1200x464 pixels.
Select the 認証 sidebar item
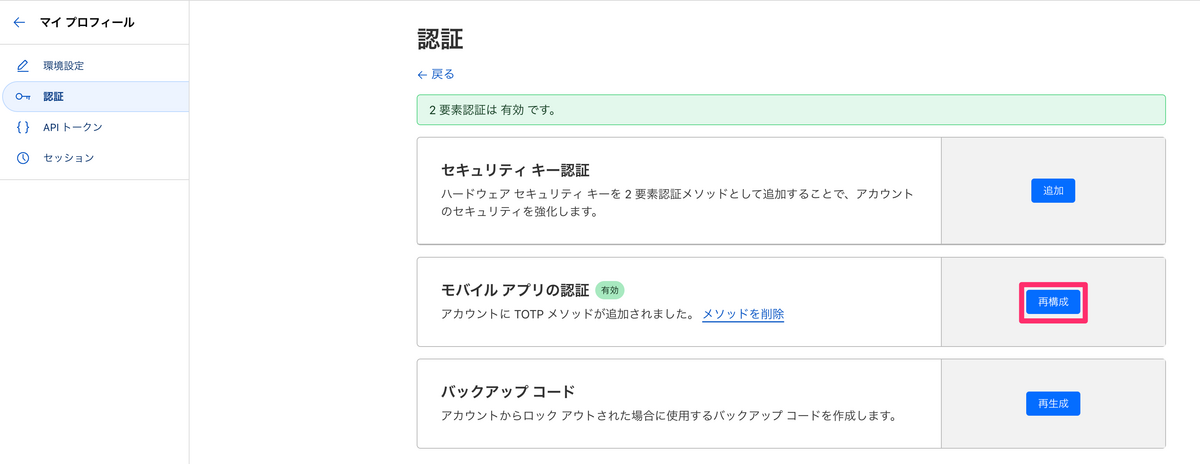pos(94,97)
